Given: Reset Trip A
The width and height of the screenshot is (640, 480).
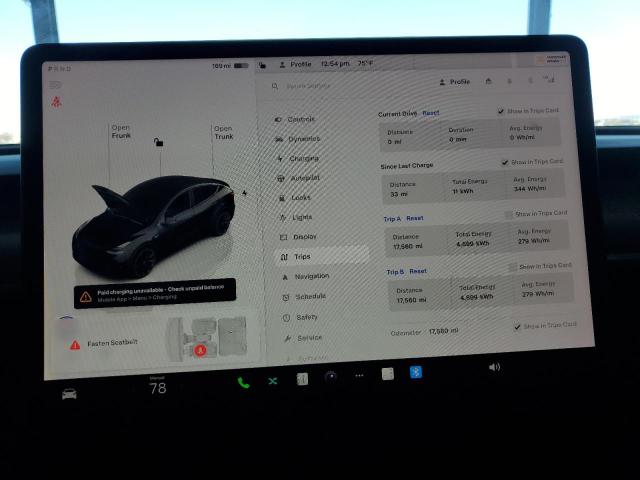Looking at the screenshot, I should click(x=415, y=218).
